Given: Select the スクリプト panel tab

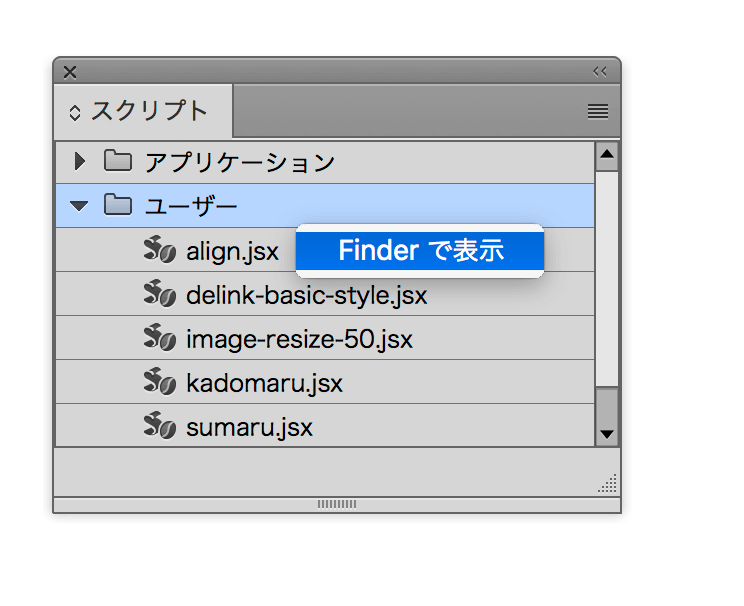Looking at the screenshot, I should click(143, 112).
